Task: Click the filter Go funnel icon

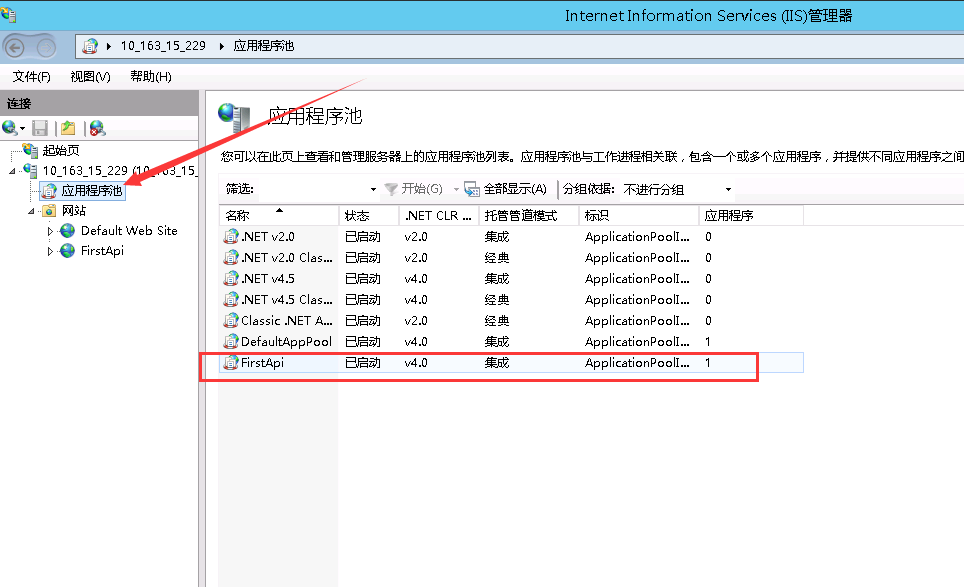Action: [x=390, y=189]
